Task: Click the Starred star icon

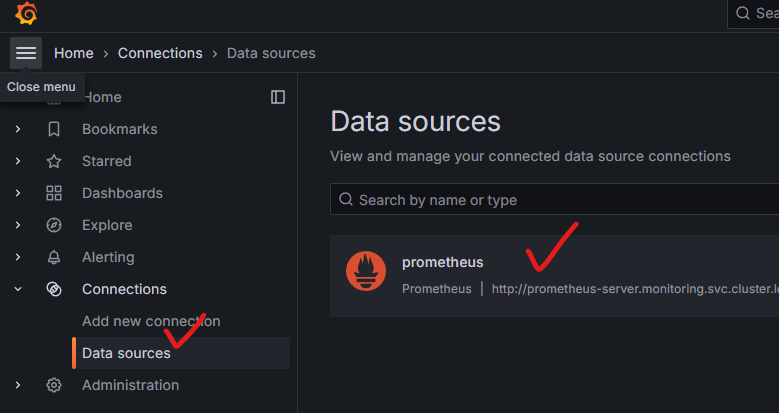Action: tap(54, 161)
